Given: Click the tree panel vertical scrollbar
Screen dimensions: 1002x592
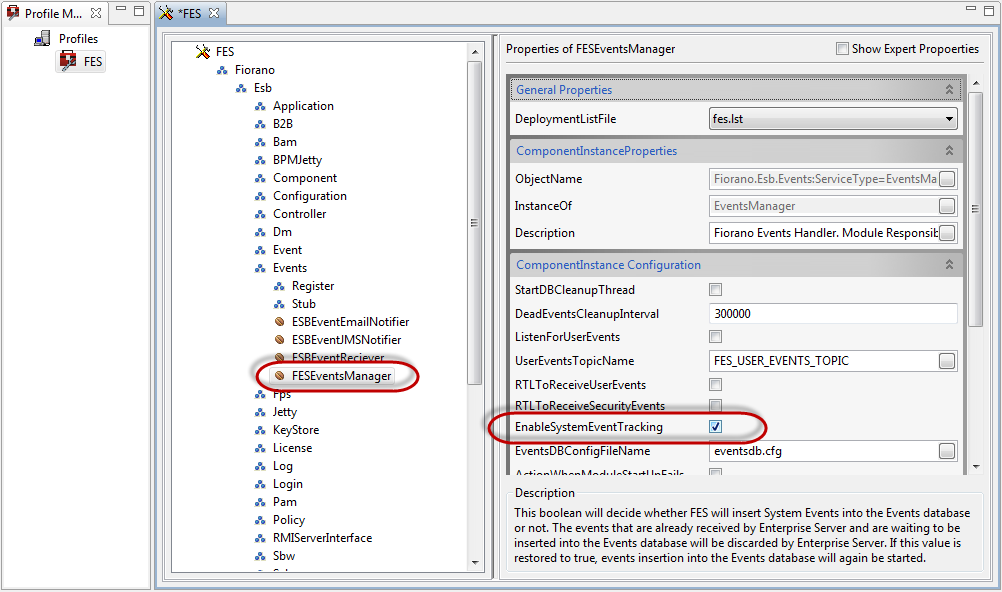Looking at the screenshot, I should coord(474,222).
